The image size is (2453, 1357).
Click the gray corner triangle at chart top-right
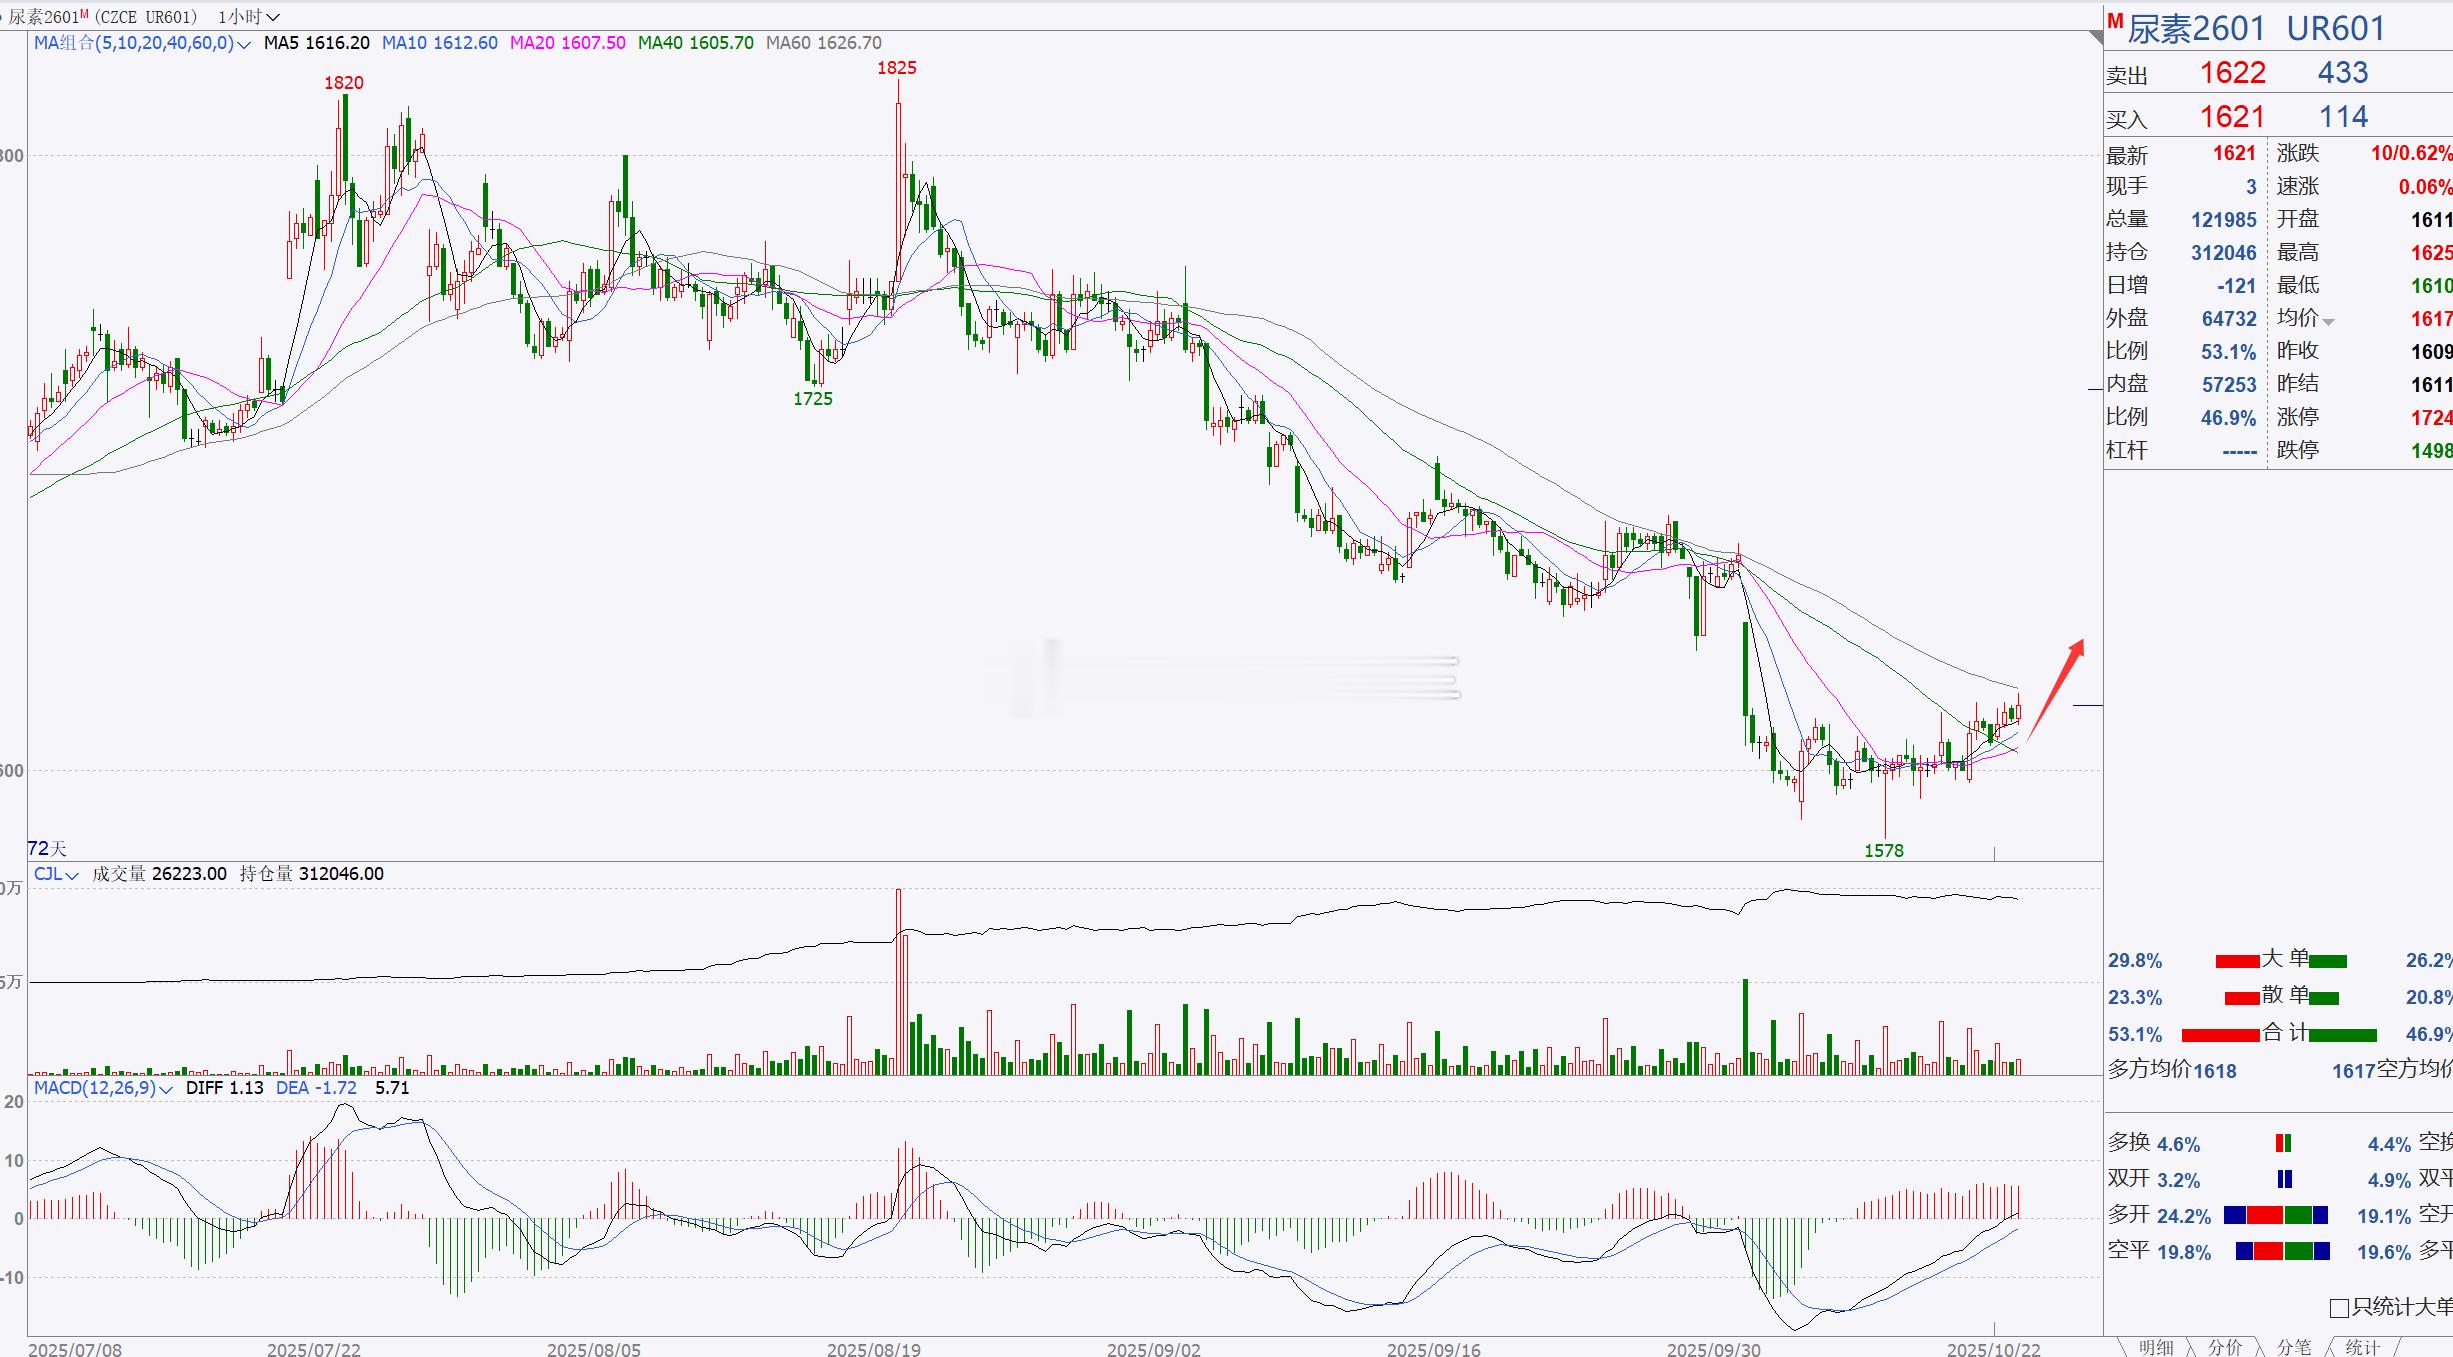[2096, 37]
